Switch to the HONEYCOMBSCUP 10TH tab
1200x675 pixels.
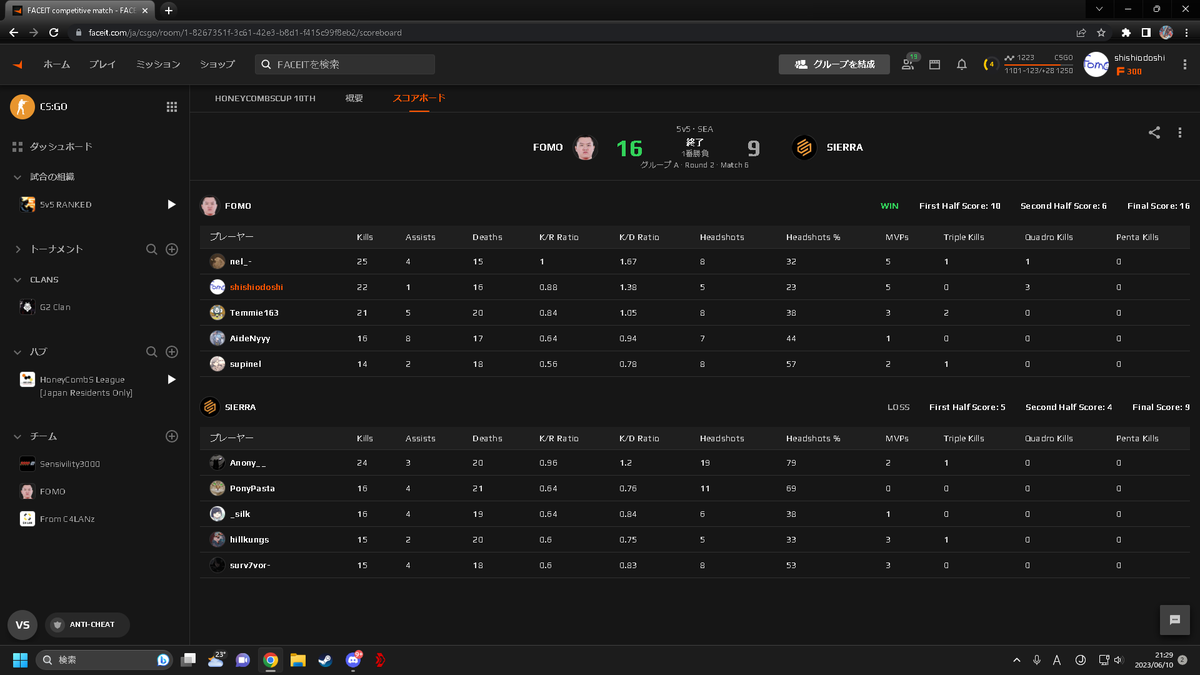coord(265,98)
